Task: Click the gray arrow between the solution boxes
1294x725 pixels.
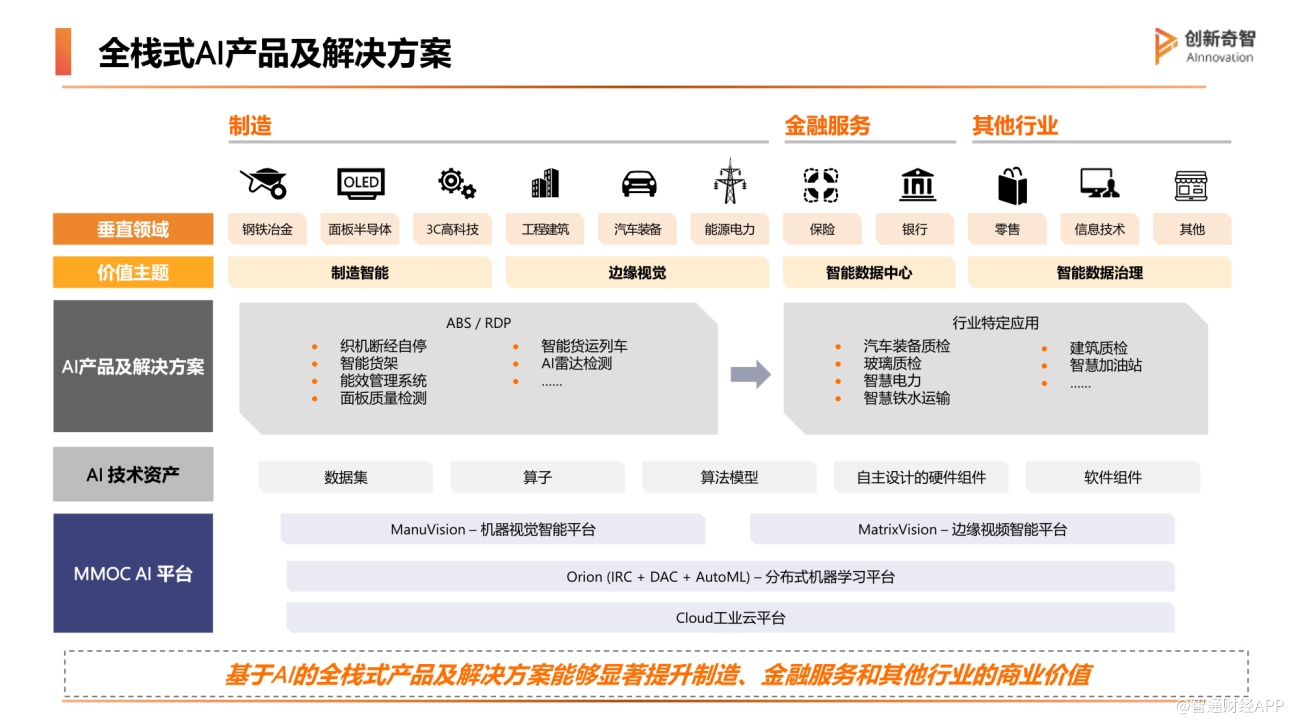Action: (x=750, y=374)
